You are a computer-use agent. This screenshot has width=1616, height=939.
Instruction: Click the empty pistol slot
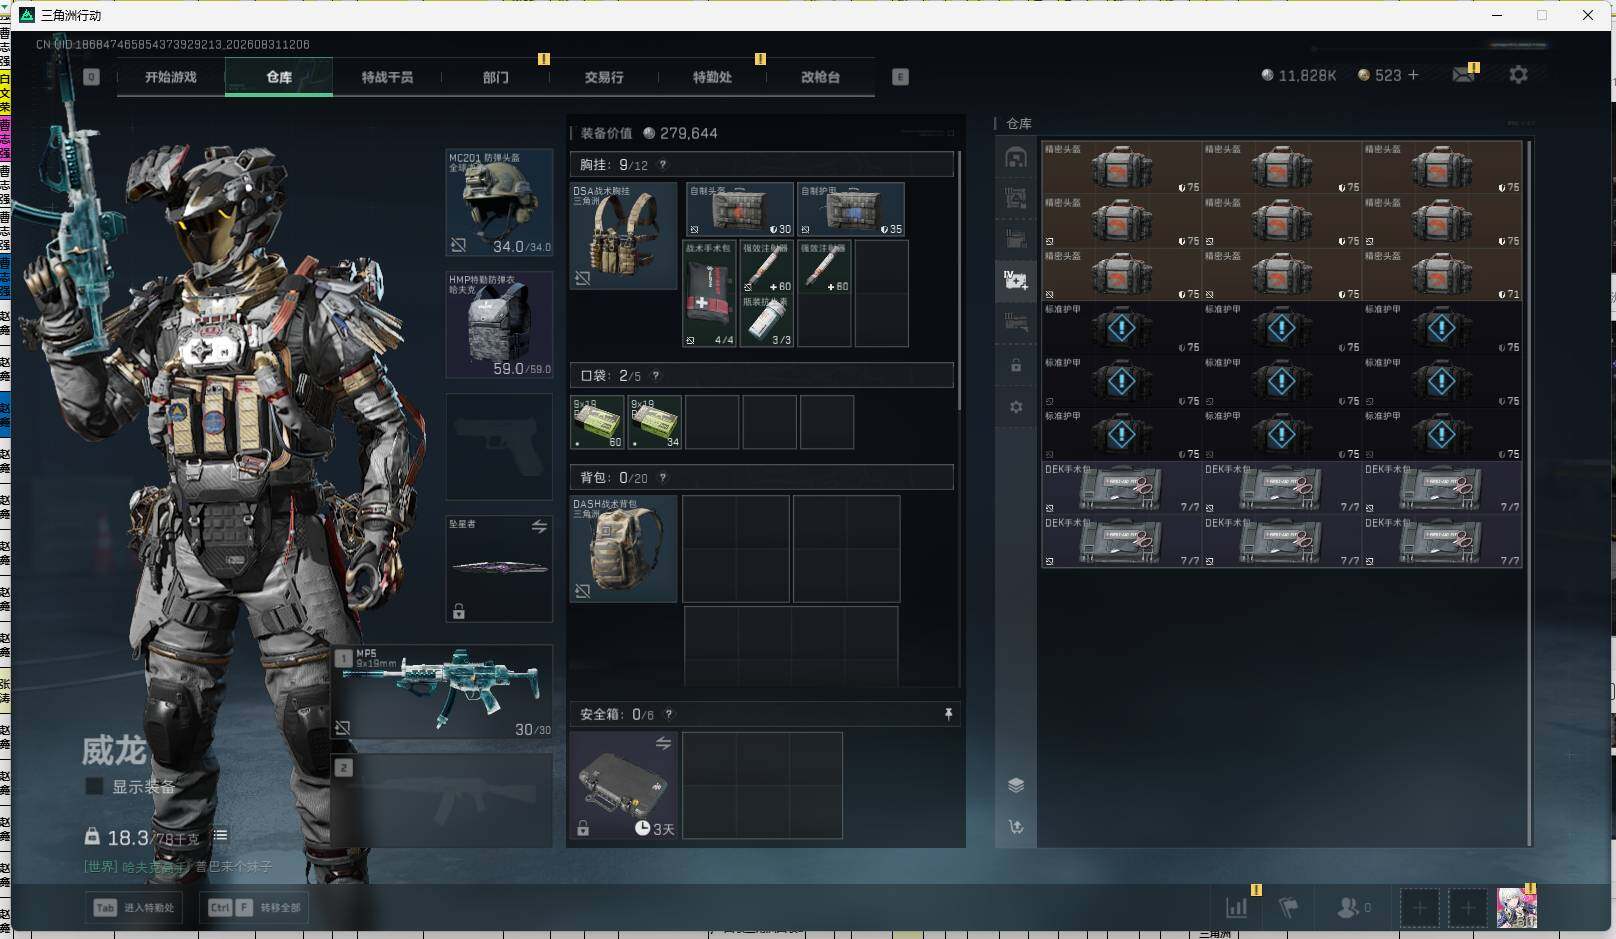(499, 447)
